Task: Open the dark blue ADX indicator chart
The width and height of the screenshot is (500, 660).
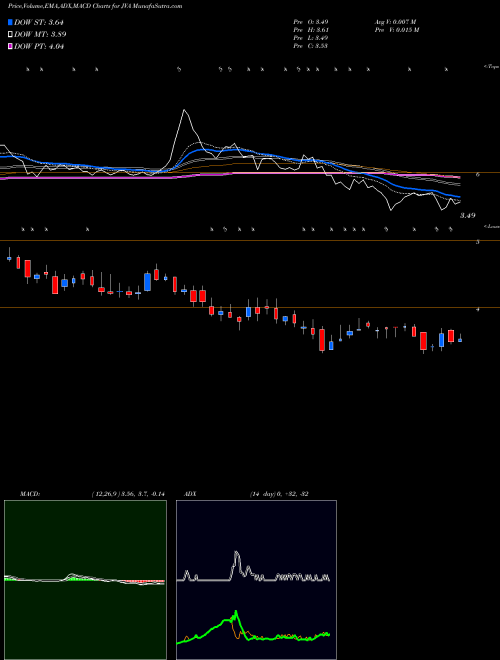Action: [256, 580]
